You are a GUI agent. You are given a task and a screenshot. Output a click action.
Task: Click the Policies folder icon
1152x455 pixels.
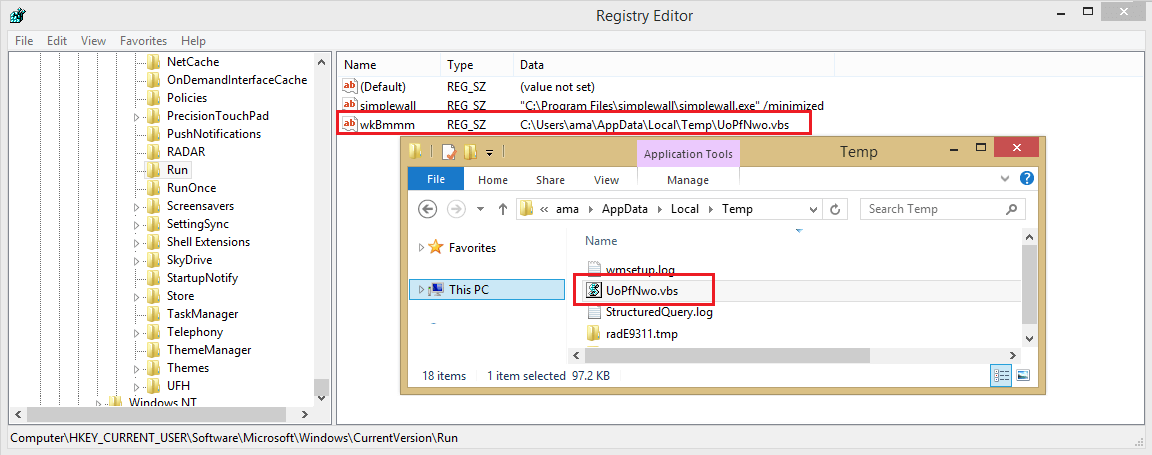point(154,98)
